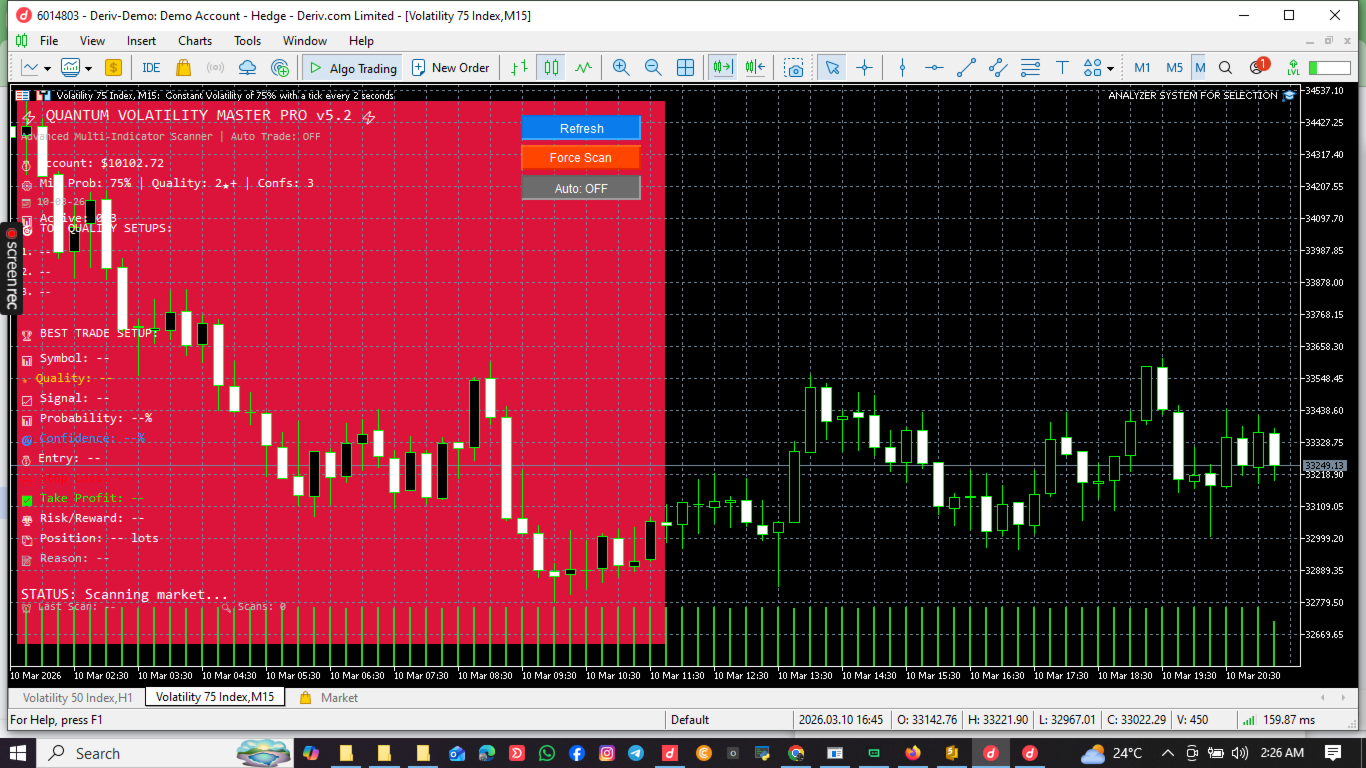Screen dimensions: 1366x768
Task: Toggle chart shift
Action: 755,68
